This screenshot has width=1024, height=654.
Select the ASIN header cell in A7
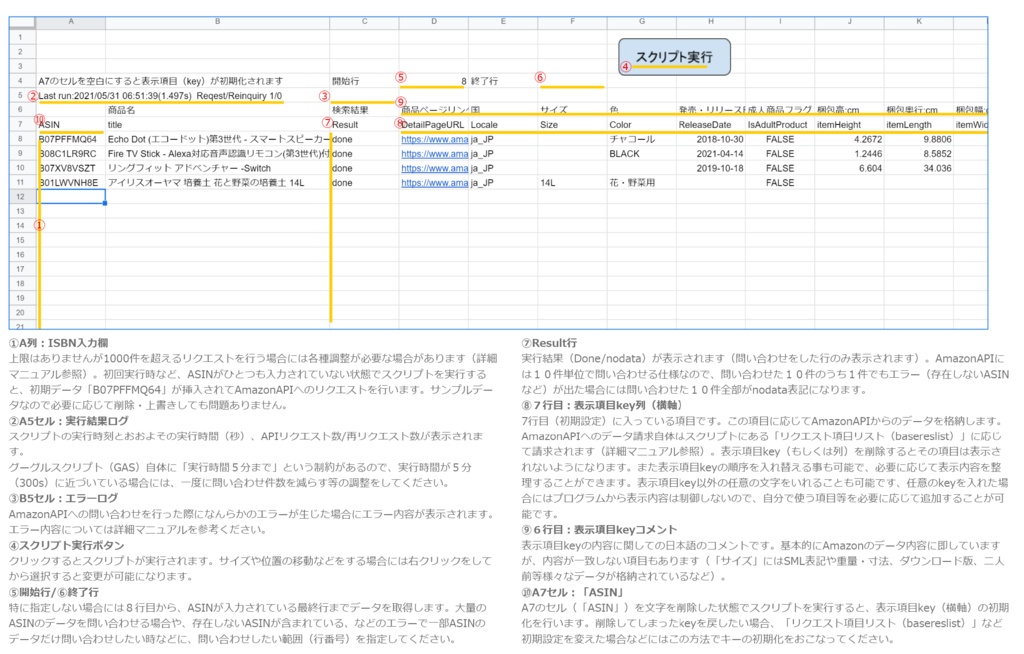coord(70,126)
